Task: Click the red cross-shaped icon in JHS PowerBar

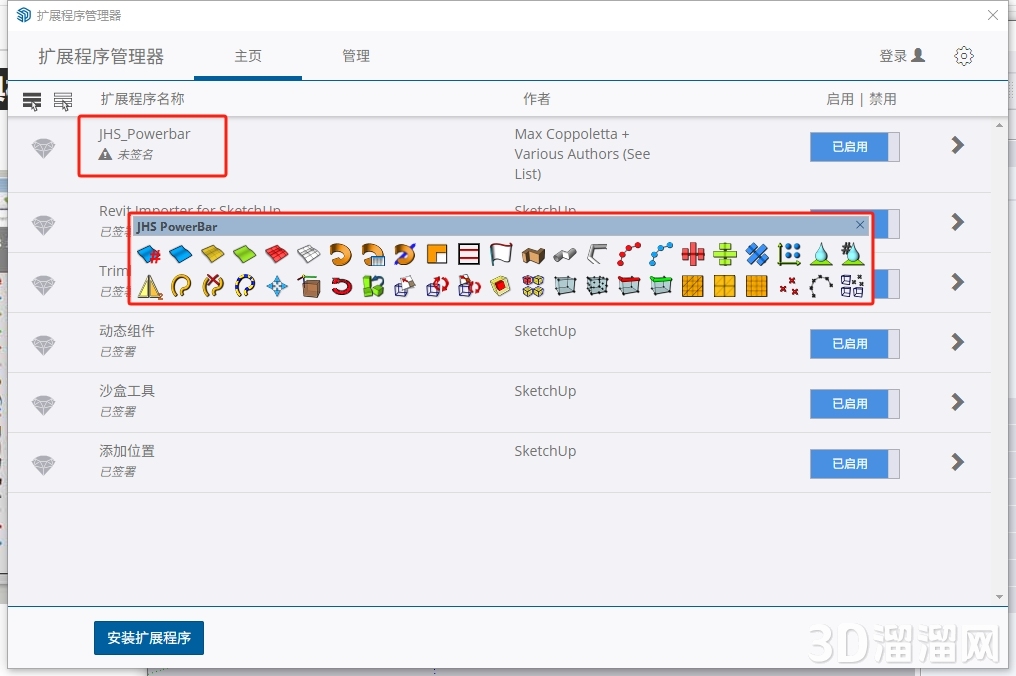Action: click(x=693, y=255)
